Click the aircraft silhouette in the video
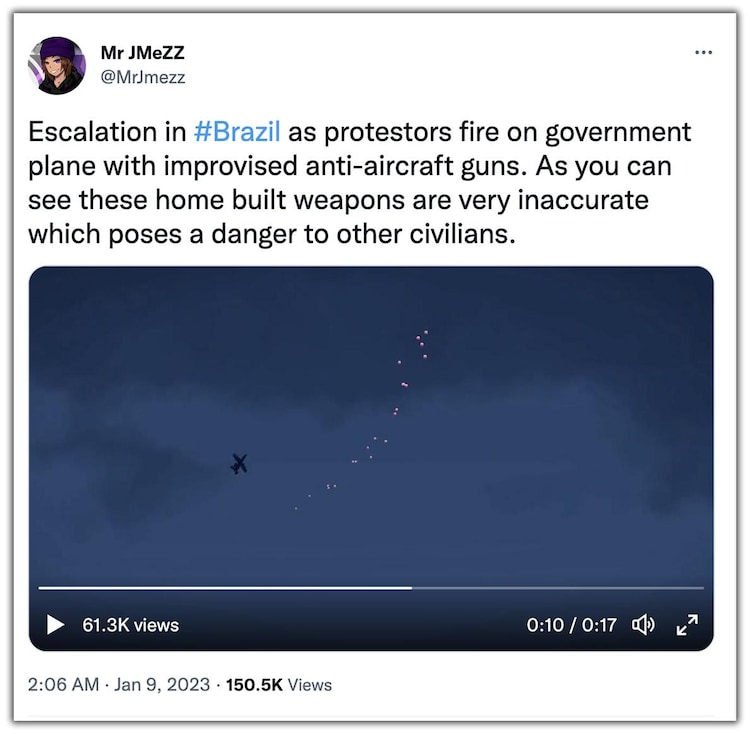The image size is (750, 734). pyautogui.click(x=238, y=463)
